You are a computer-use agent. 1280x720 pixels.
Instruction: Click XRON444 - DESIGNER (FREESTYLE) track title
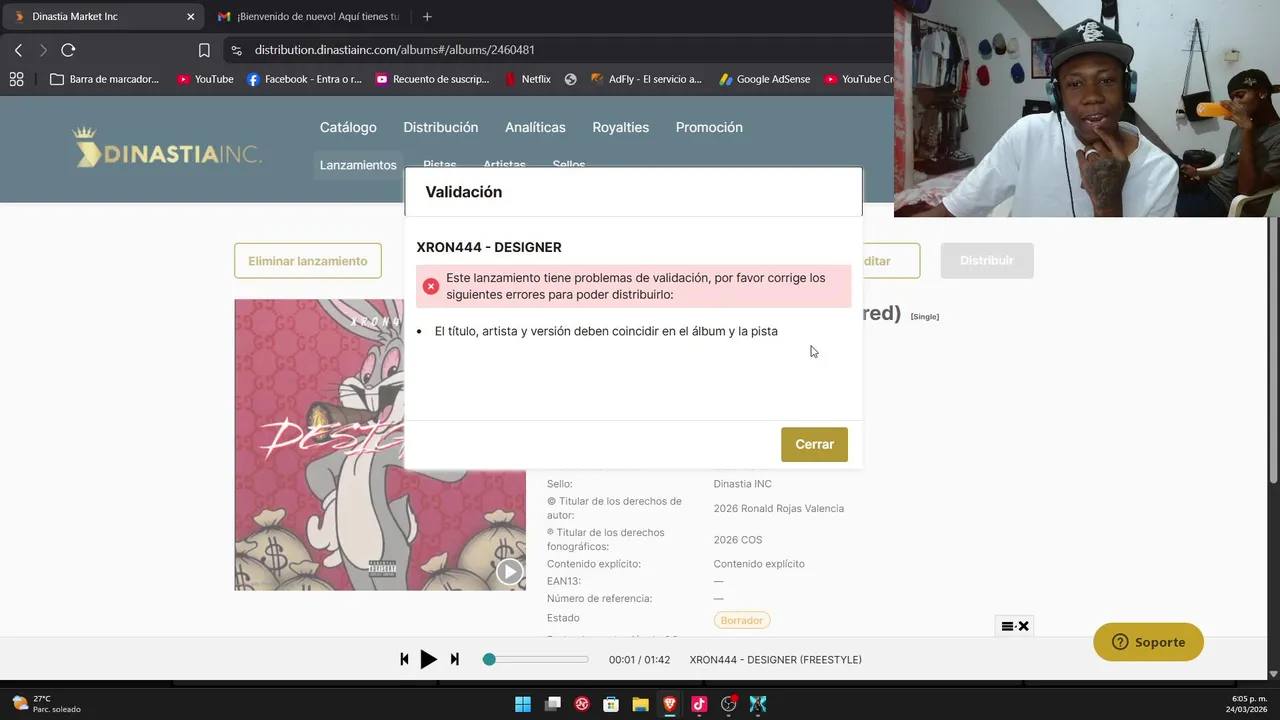coord(775,659)
